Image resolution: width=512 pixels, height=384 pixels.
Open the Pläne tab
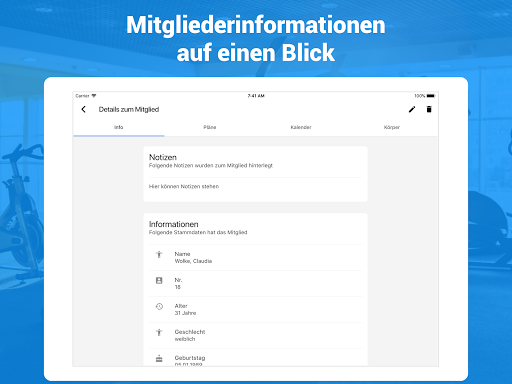tap(210, 127)
